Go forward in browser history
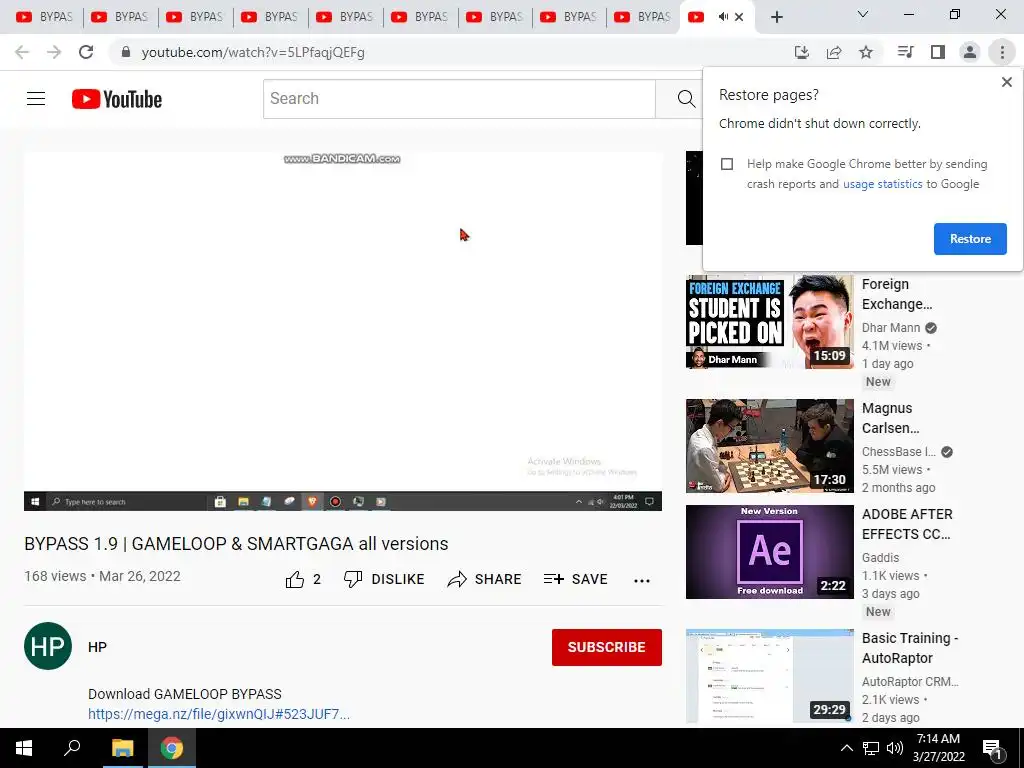The height and width of the screenshot is (768, 1024). pos(54,52)
